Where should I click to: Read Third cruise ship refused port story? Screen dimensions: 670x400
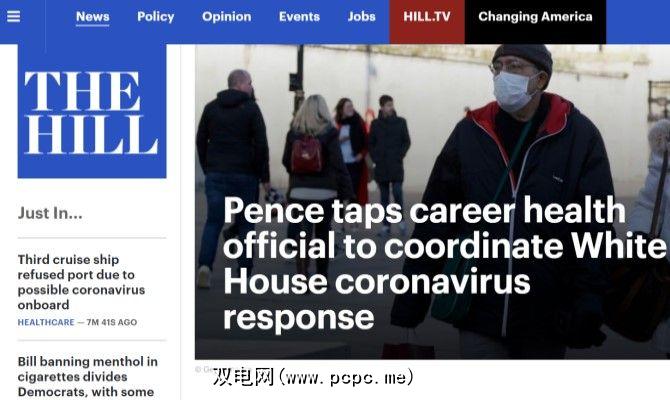(81, 282)
